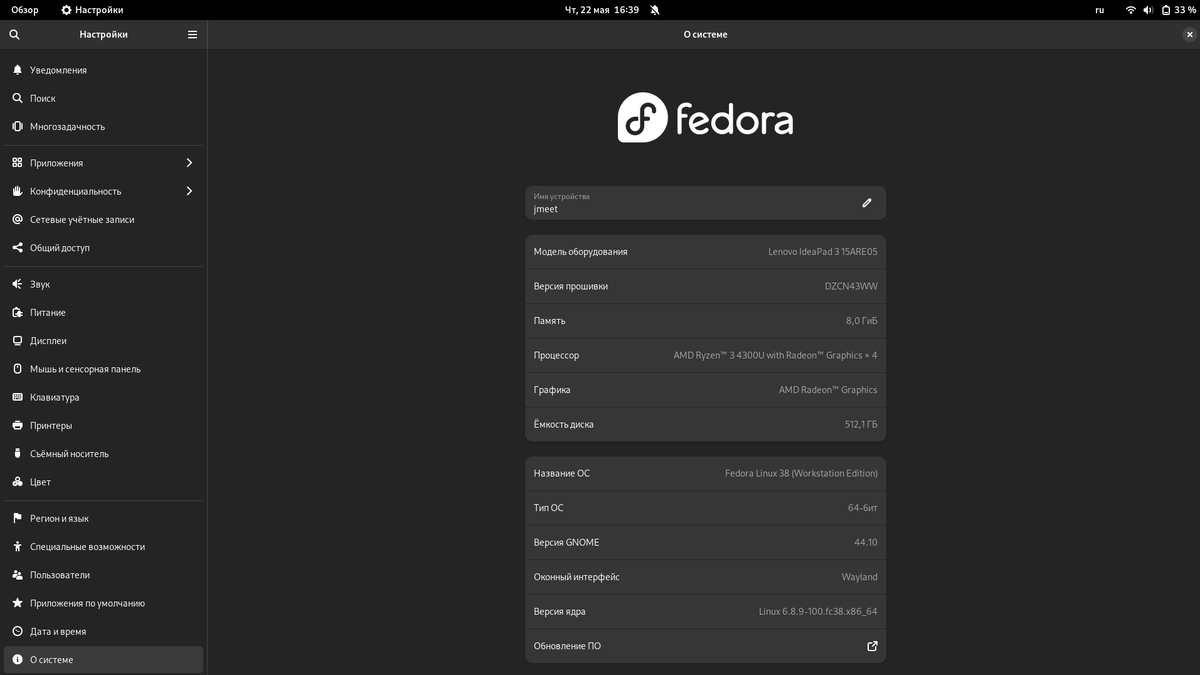The height and width of the screenshot is (675, 1200).
Task: Select the Дата и время sidebar item
Action: coord(104,631)
